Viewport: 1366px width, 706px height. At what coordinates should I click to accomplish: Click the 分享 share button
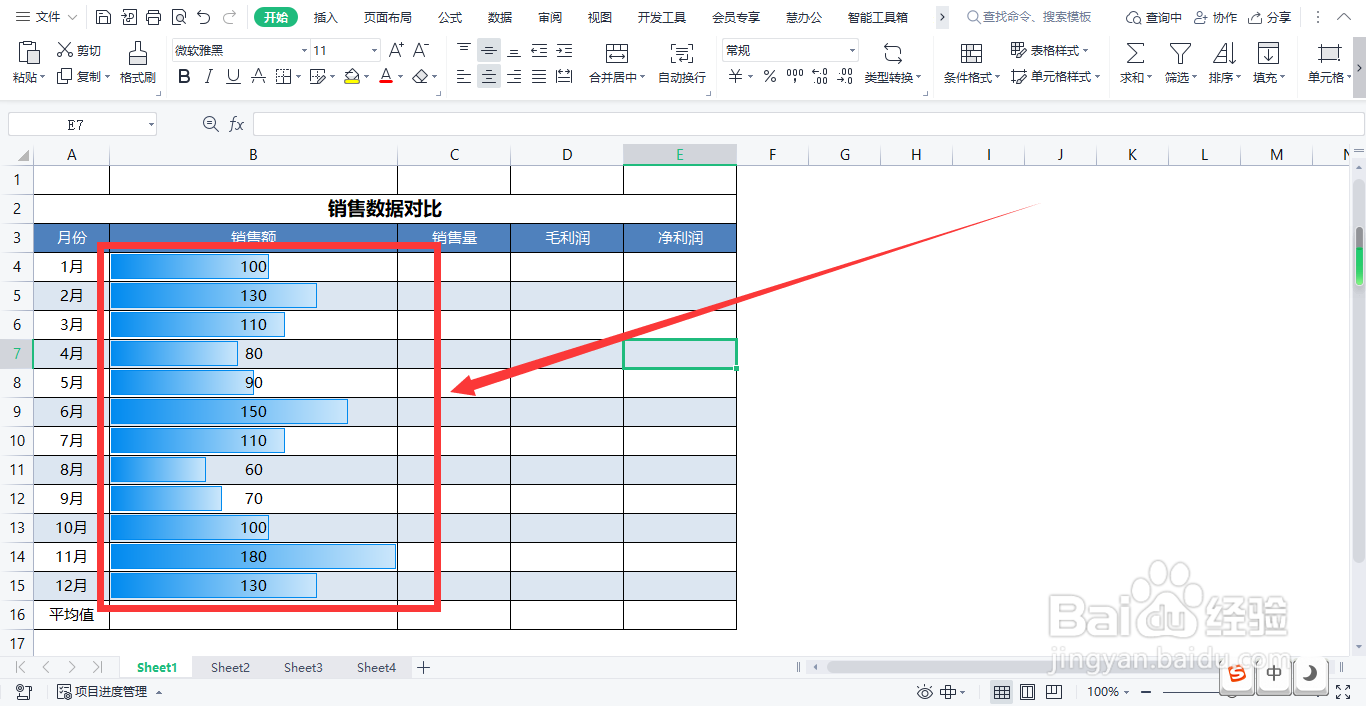tap(1269, 17)
